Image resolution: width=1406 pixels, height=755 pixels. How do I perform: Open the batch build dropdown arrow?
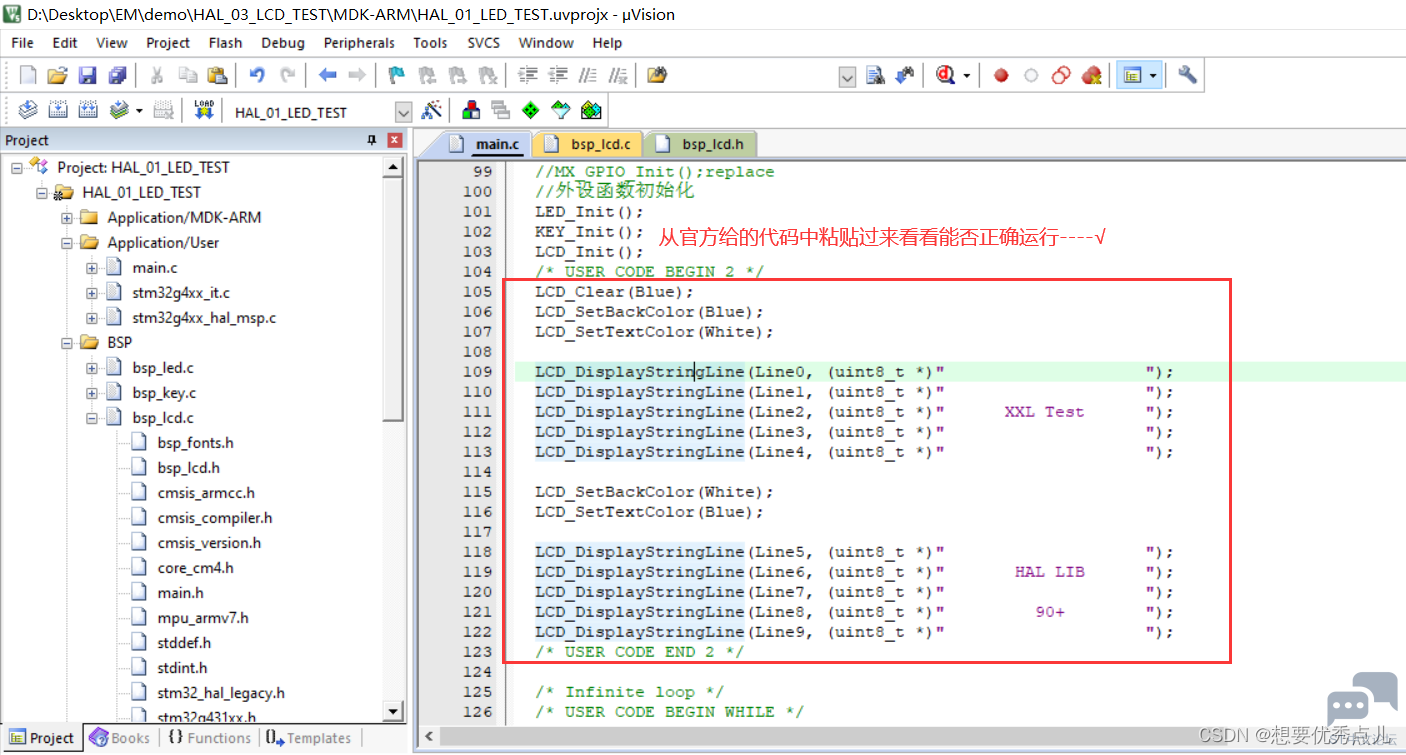[139, 111]
